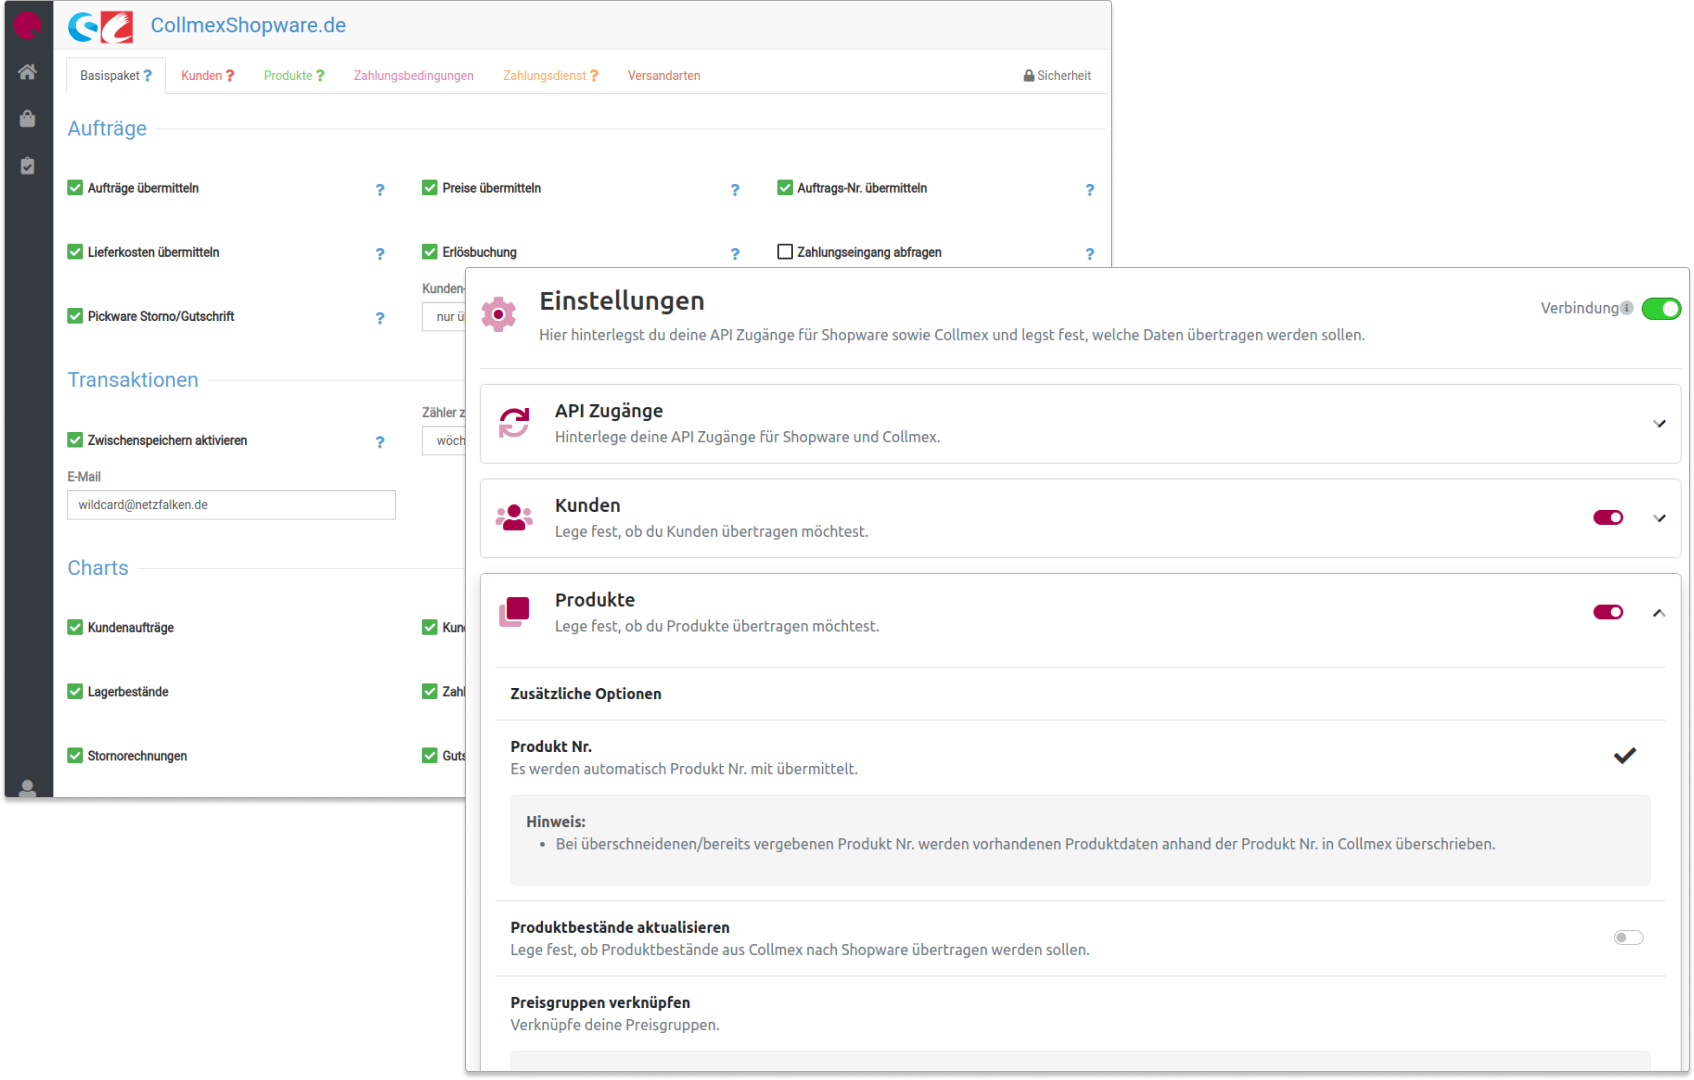Expand the API Zugänge section chevron

pyautogui.click(x=1660, y=424)
